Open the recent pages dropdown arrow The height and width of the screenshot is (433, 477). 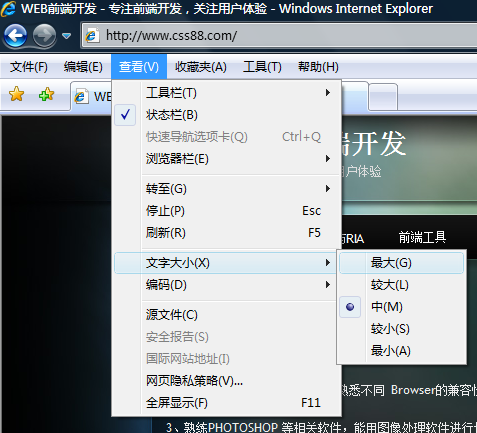pos(67,36)
